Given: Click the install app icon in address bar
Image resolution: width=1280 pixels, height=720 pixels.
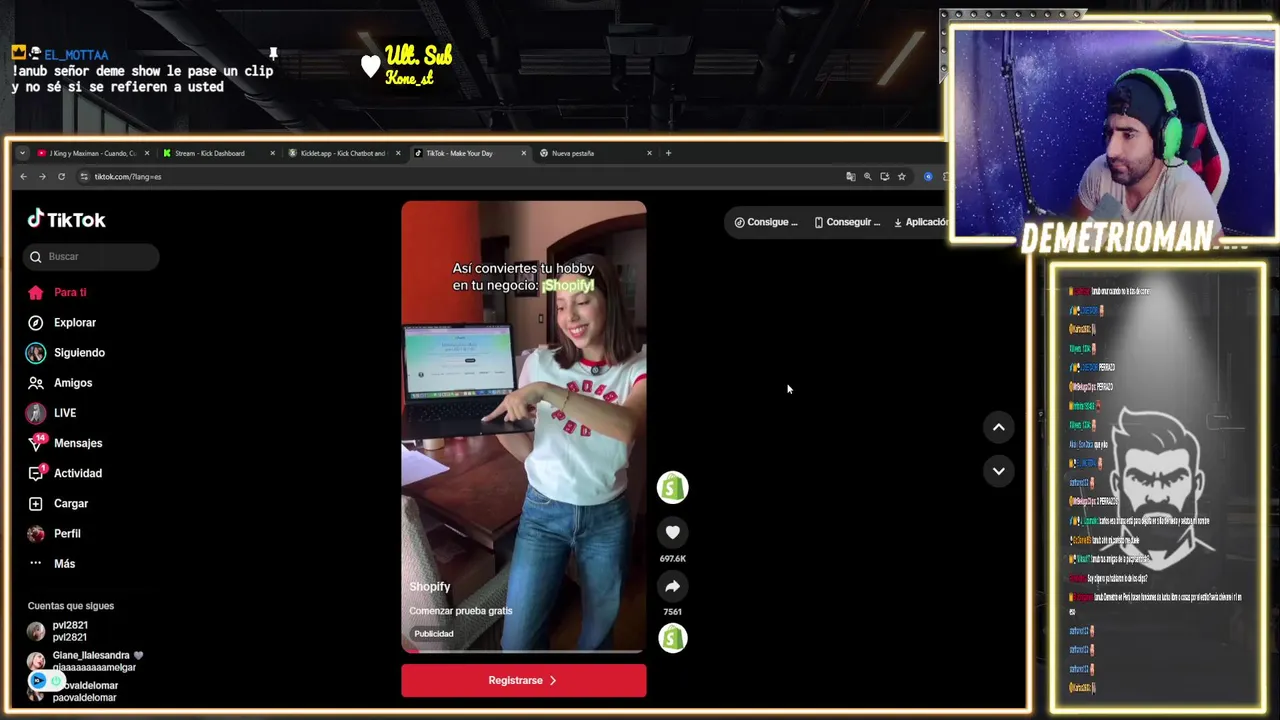Looking at the screenshot, I should point(884,177).
